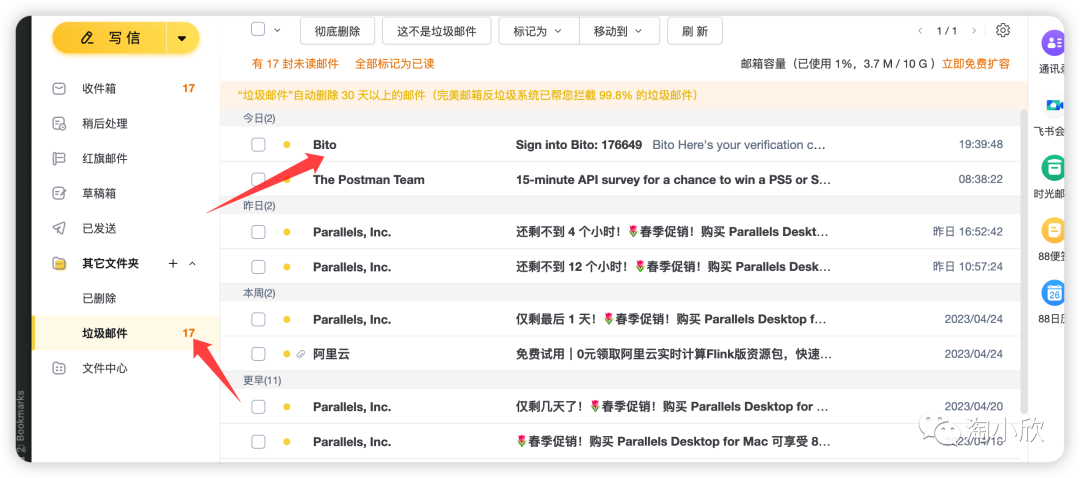The width and height of the screenshot is (1080, 478).
Task: Open the 时光邮局 green icon
Action: click(1053, 168)
